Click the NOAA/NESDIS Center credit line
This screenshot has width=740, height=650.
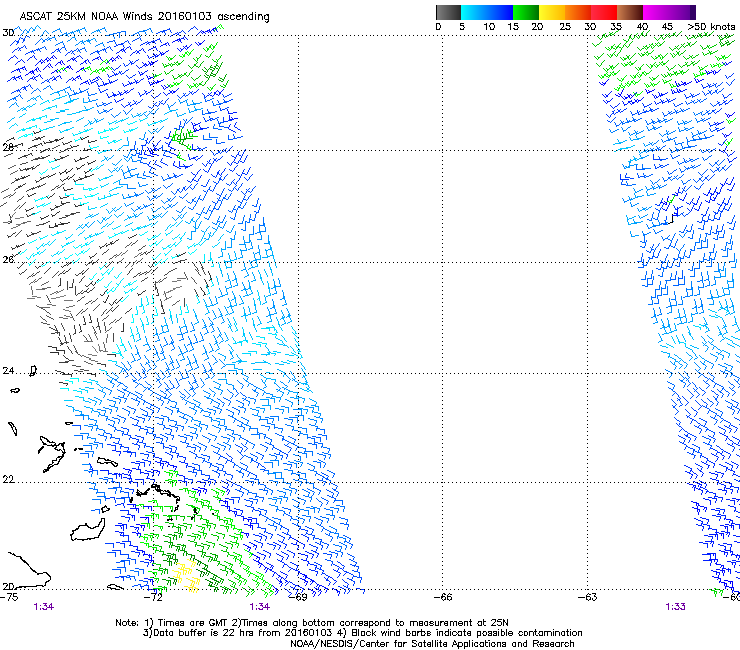click(432, 644)
